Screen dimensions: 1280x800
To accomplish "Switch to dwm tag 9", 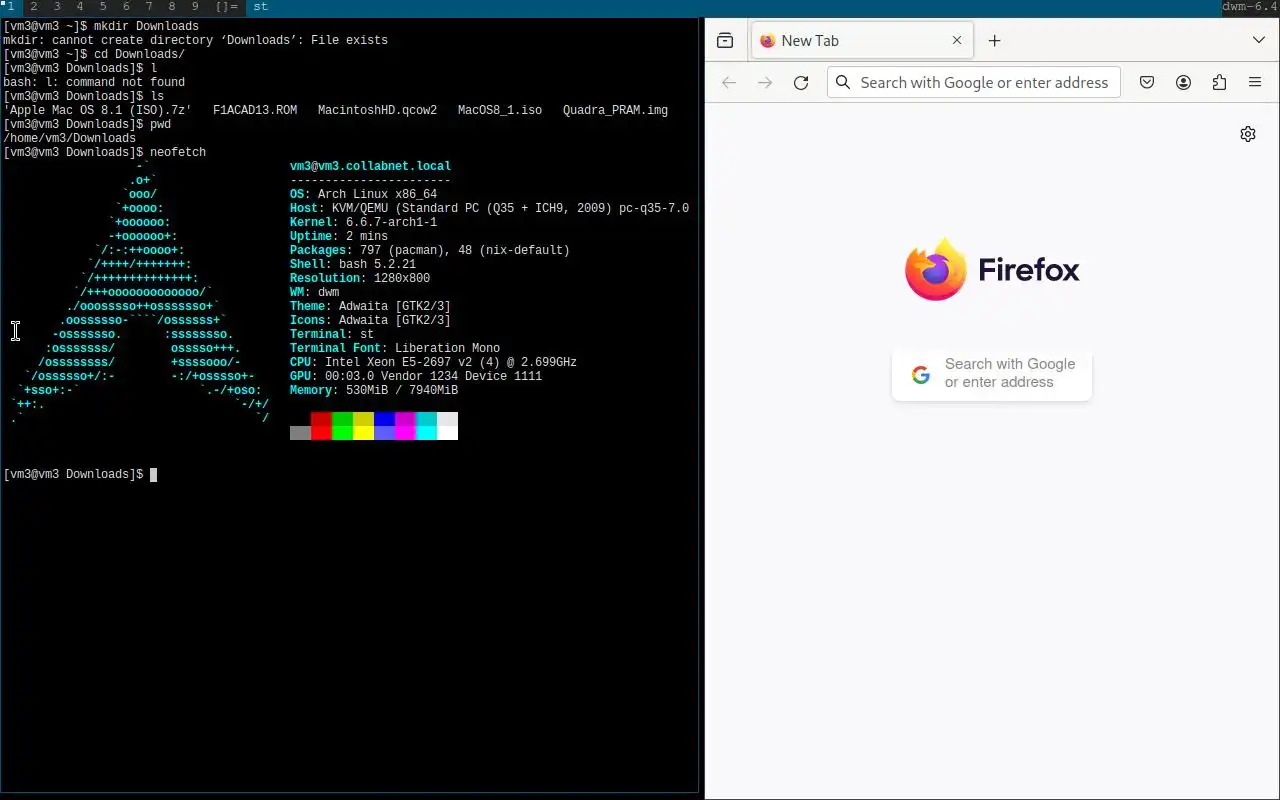I will 195,7.
